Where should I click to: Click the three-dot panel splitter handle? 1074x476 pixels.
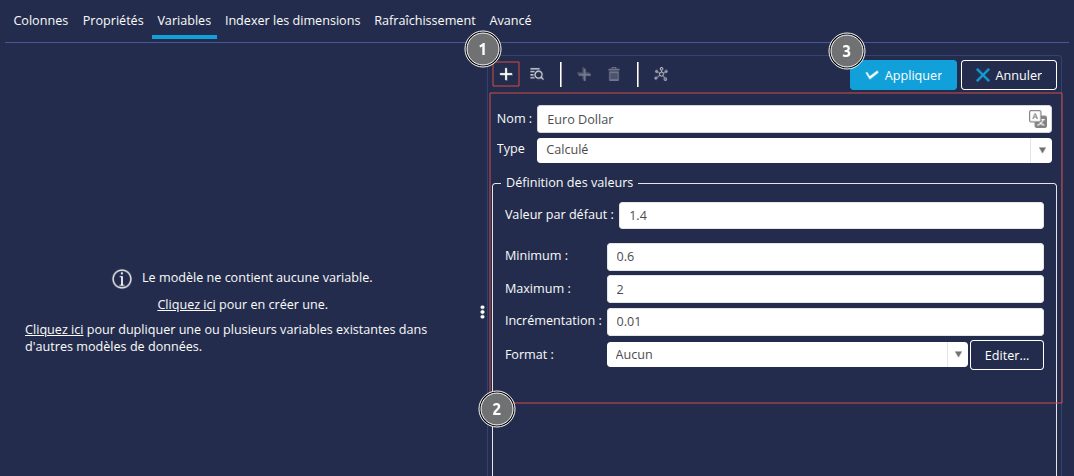[482, 311]
